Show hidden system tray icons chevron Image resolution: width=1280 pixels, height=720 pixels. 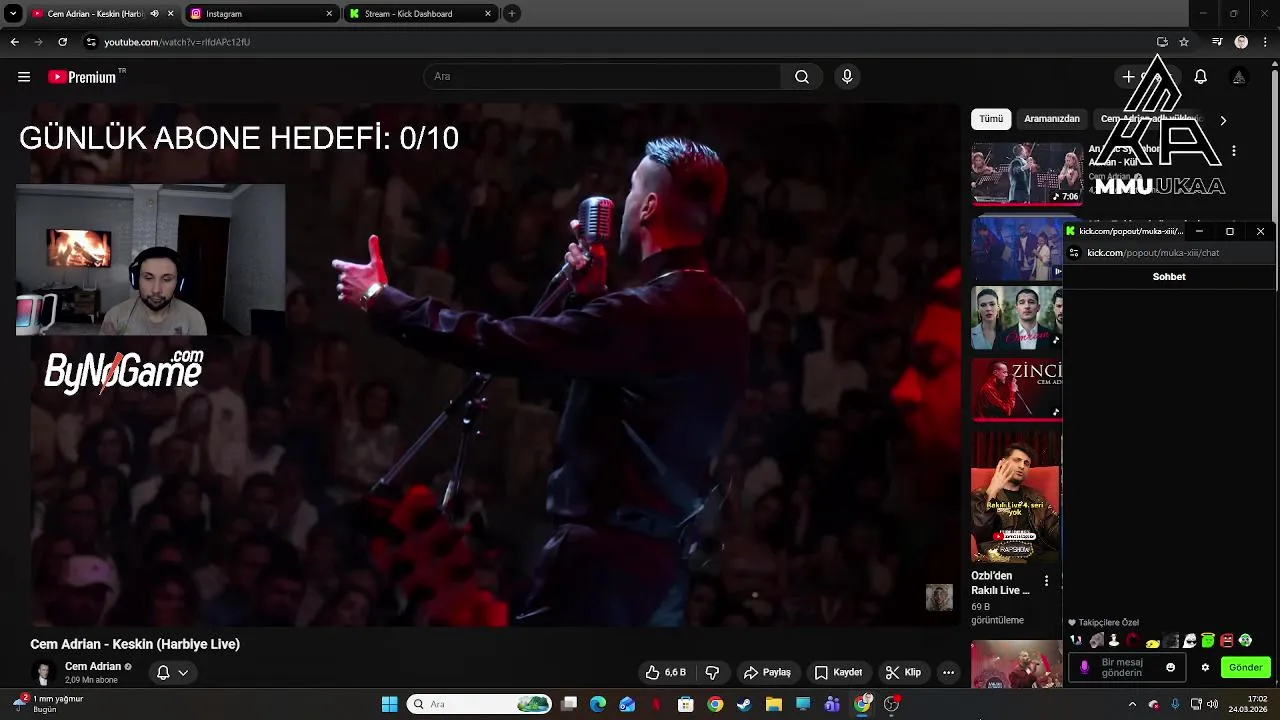pyautogui.click(x=1132, y=704)
